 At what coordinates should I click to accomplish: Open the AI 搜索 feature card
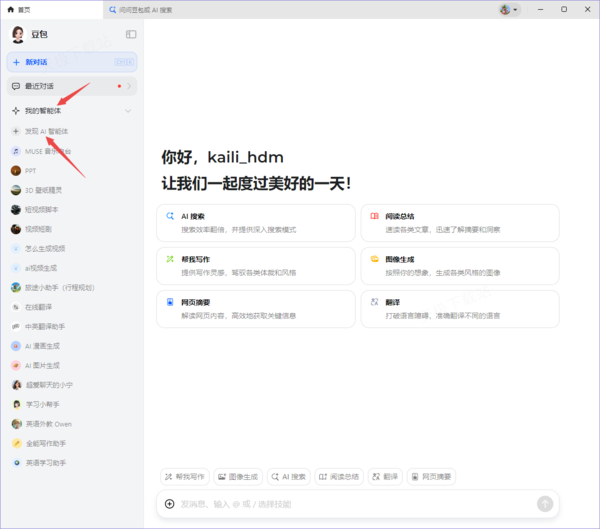click(x=256, y=222)
